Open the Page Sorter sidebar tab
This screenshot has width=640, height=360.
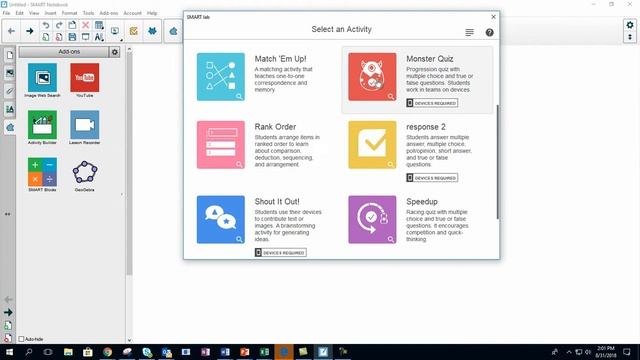coord(10,55)
